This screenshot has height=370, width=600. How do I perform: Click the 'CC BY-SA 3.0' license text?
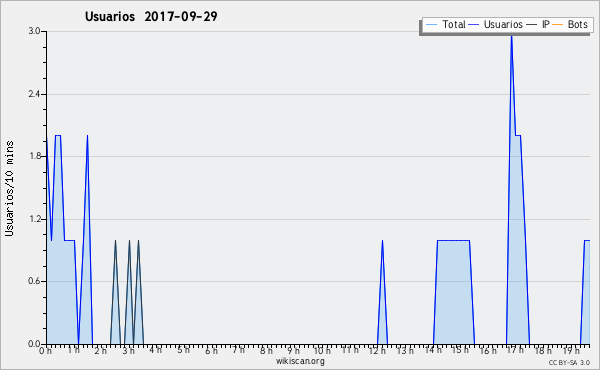point(569,363)
